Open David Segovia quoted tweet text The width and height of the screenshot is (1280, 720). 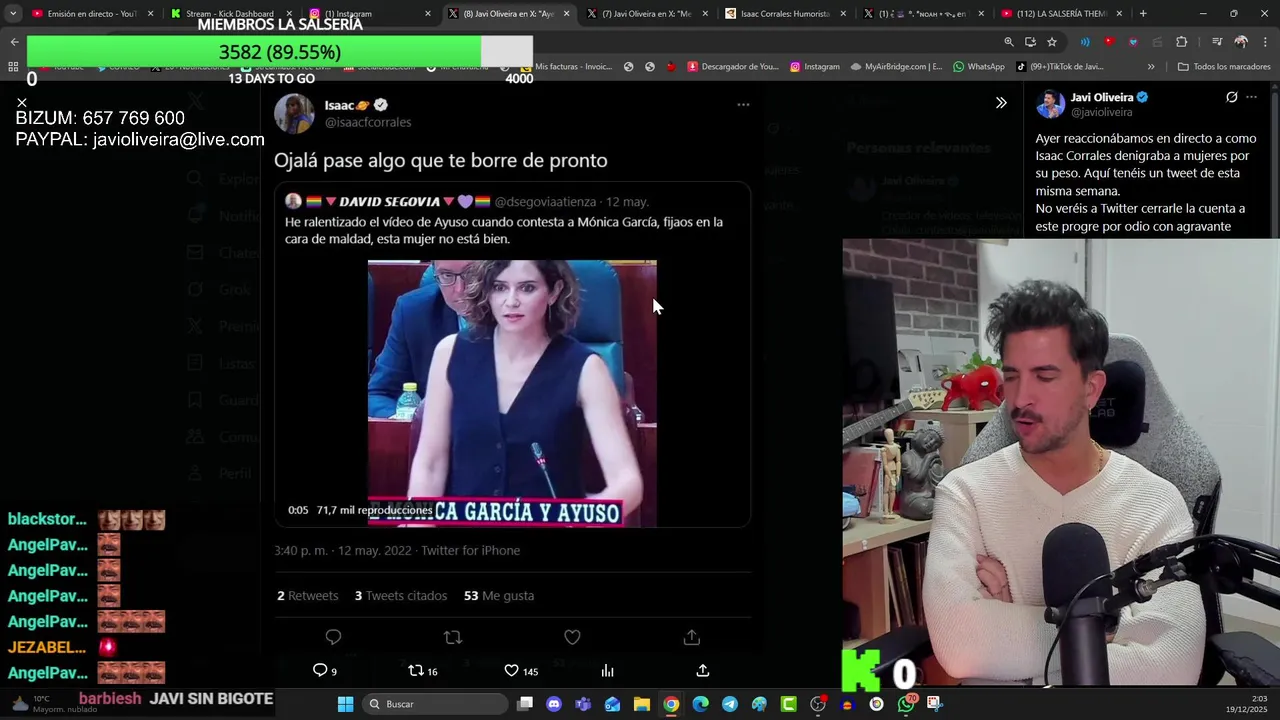point(504,230)
